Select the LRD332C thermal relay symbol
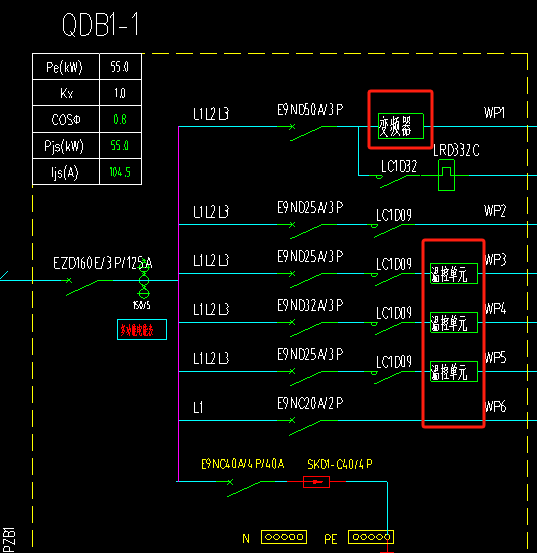This screenshot has width=537, height=553. point(446,175)
